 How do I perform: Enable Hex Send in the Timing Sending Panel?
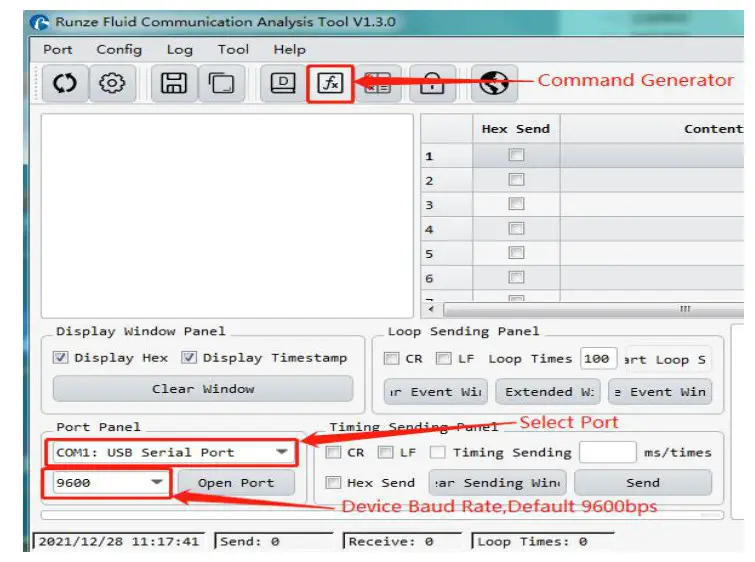[333, 483]
